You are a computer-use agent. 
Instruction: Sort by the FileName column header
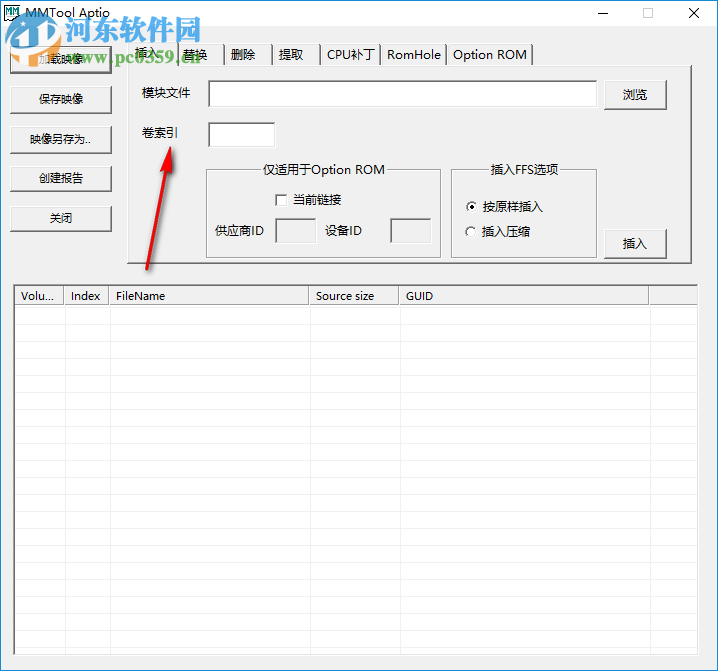point(209,296)
